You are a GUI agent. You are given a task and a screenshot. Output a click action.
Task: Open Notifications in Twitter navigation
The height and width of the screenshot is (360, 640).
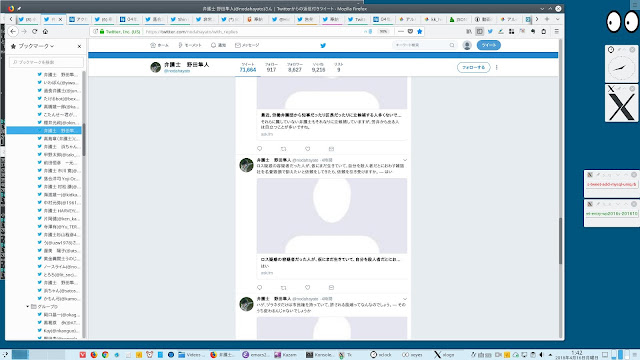[x=218, y=45]
